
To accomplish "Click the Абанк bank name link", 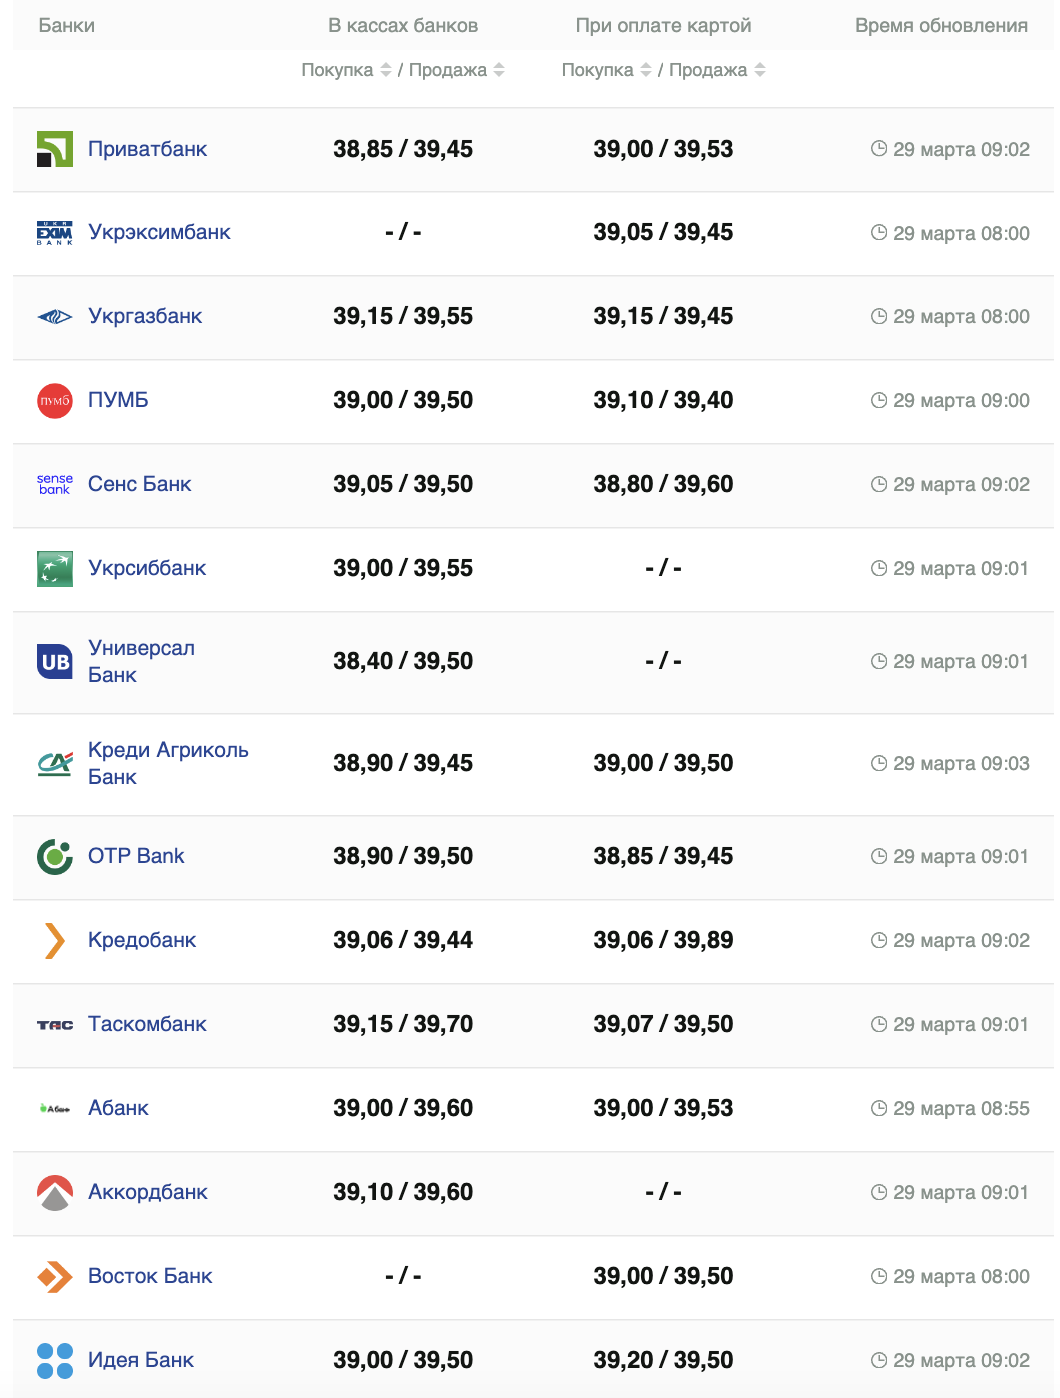I will coord(118,1109).
